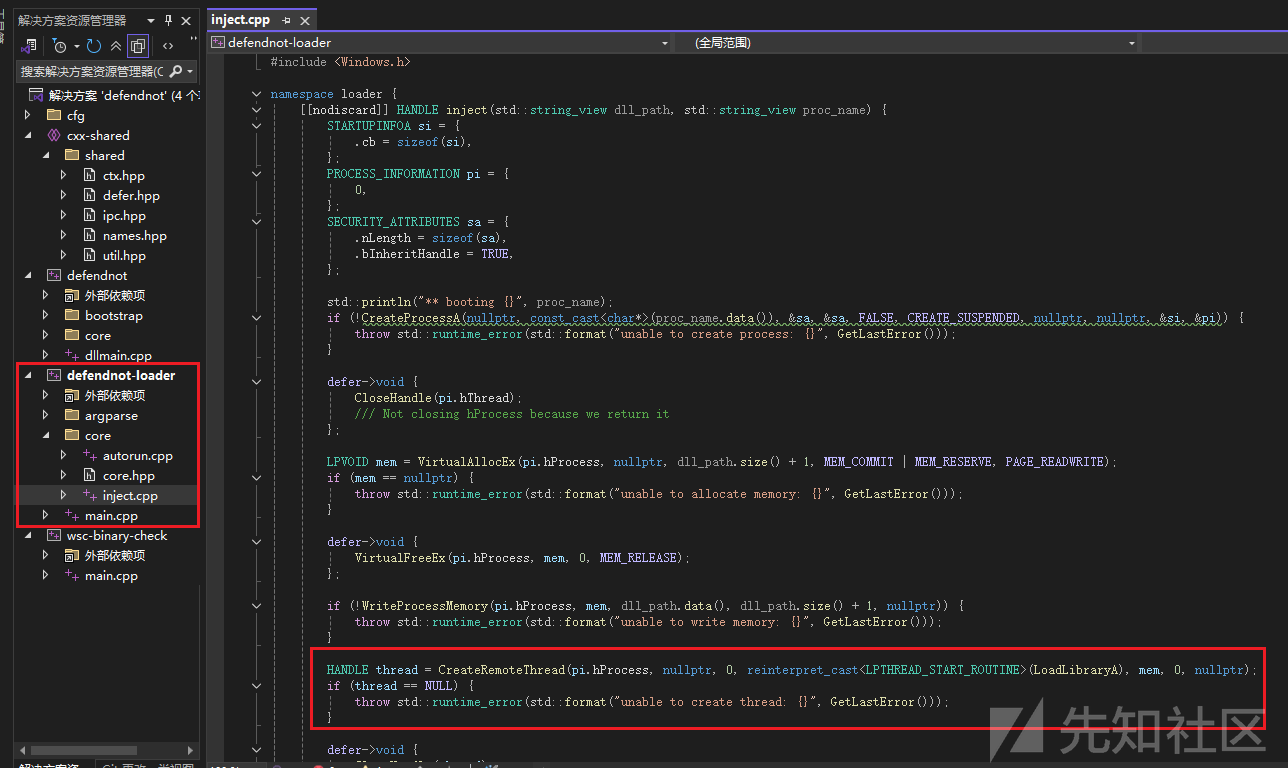Fold the namespace loader block
This screenshot has height=768, width=1288.
256,94
